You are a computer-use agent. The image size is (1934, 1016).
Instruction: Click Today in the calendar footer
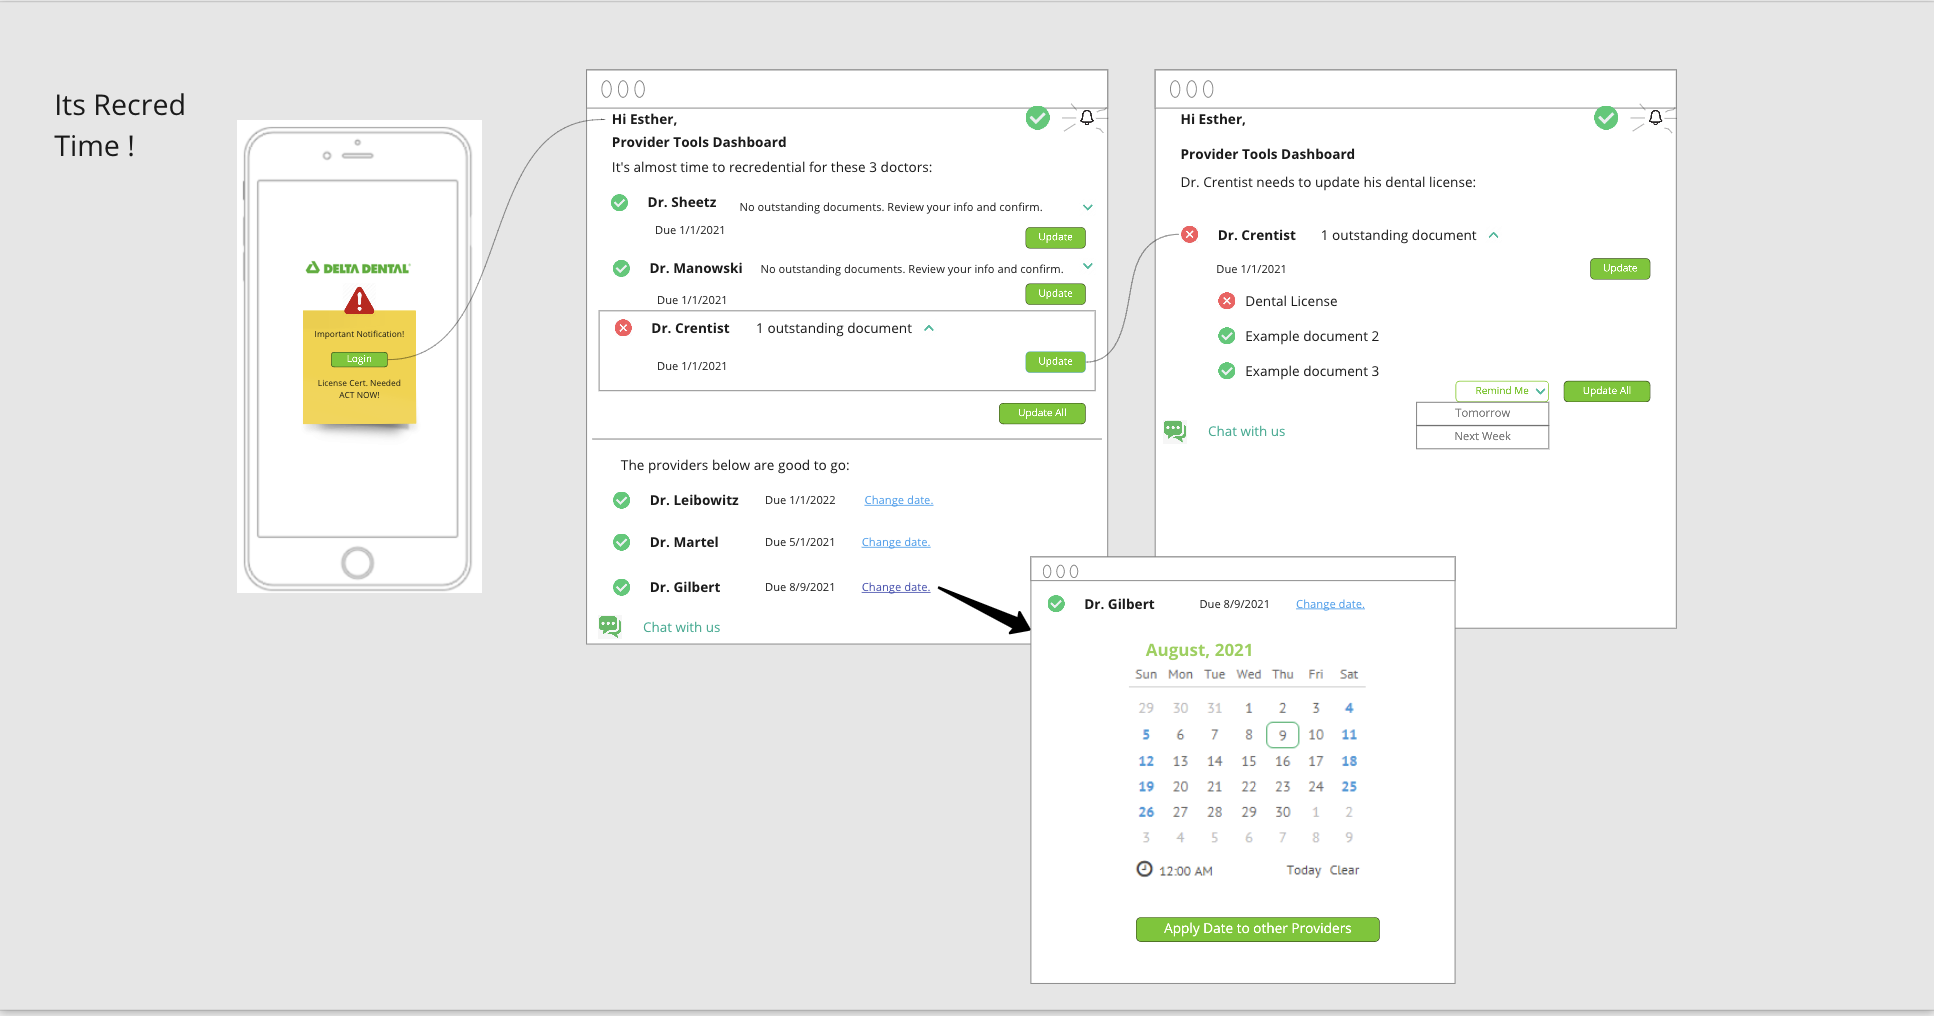click(1303, 870)
